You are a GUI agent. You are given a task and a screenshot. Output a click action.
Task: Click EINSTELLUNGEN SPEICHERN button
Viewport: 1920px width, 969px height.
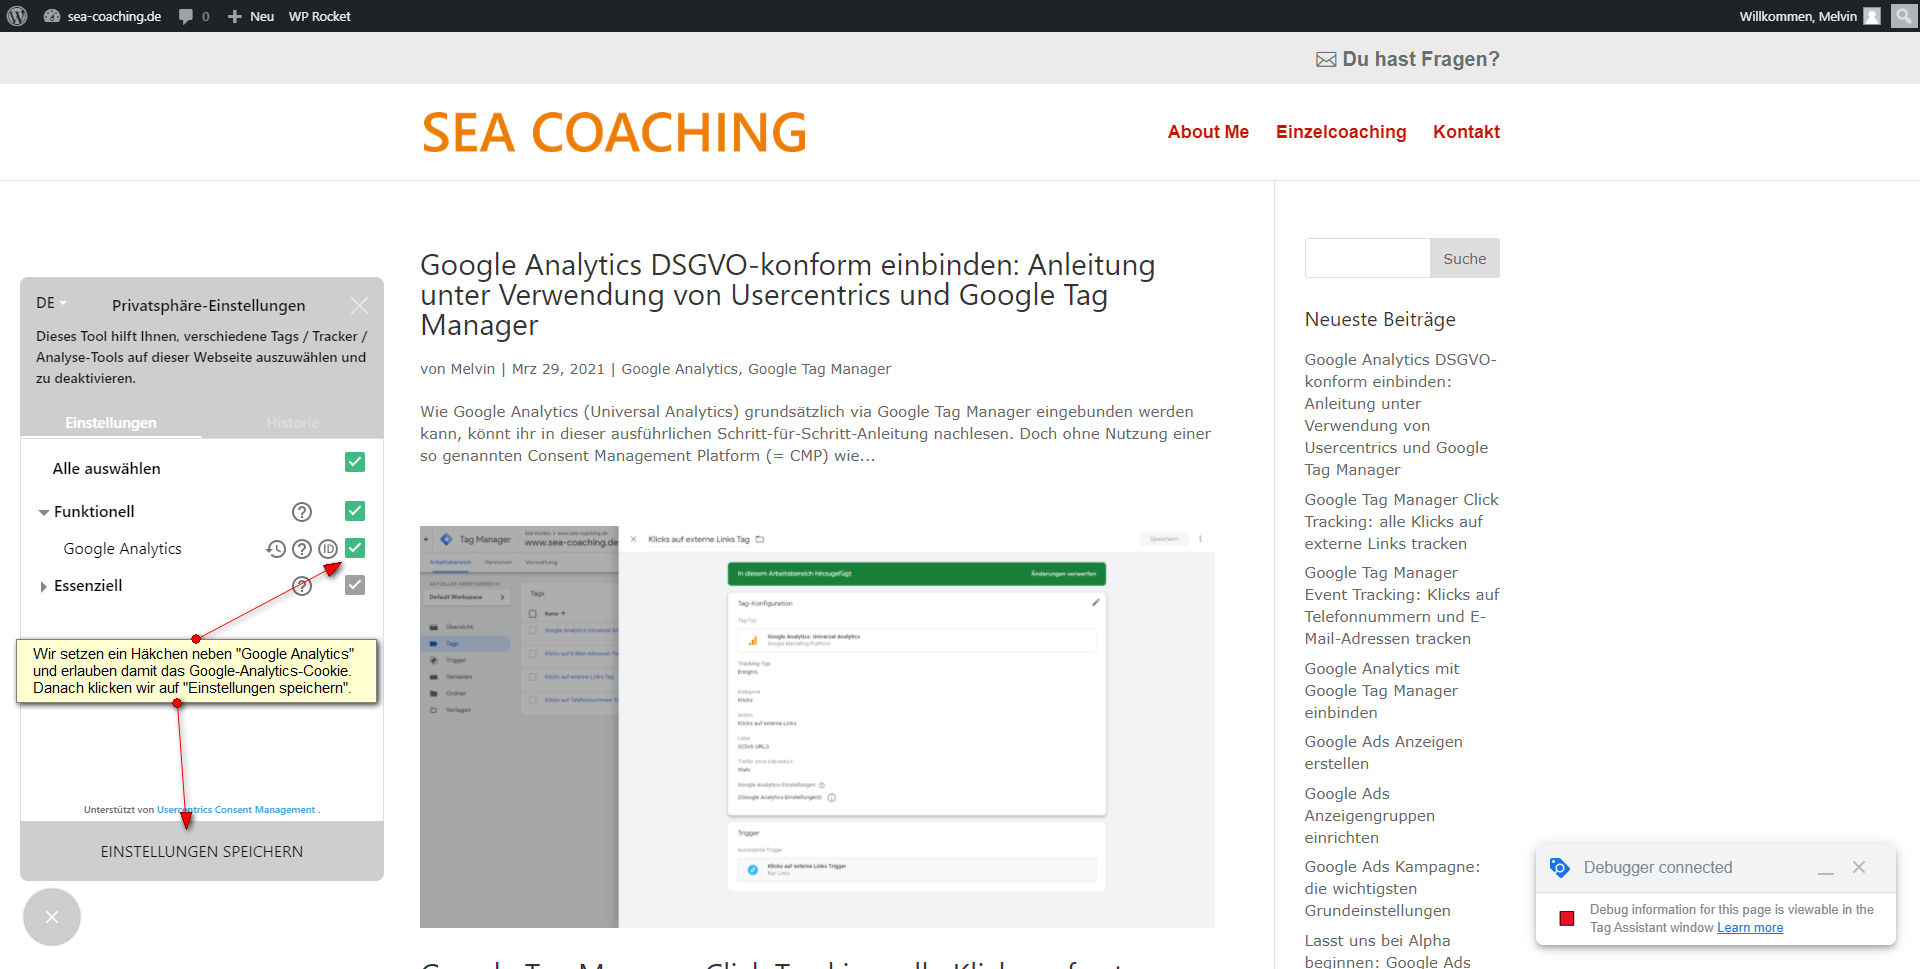[x=202, y=851]
